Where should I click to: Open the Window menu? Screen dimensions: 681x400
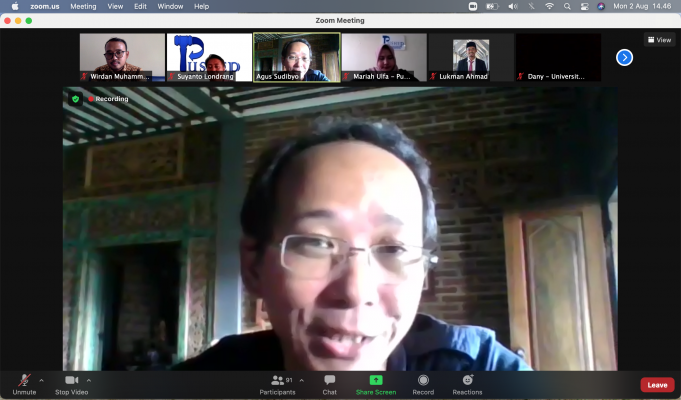point(170,6)
